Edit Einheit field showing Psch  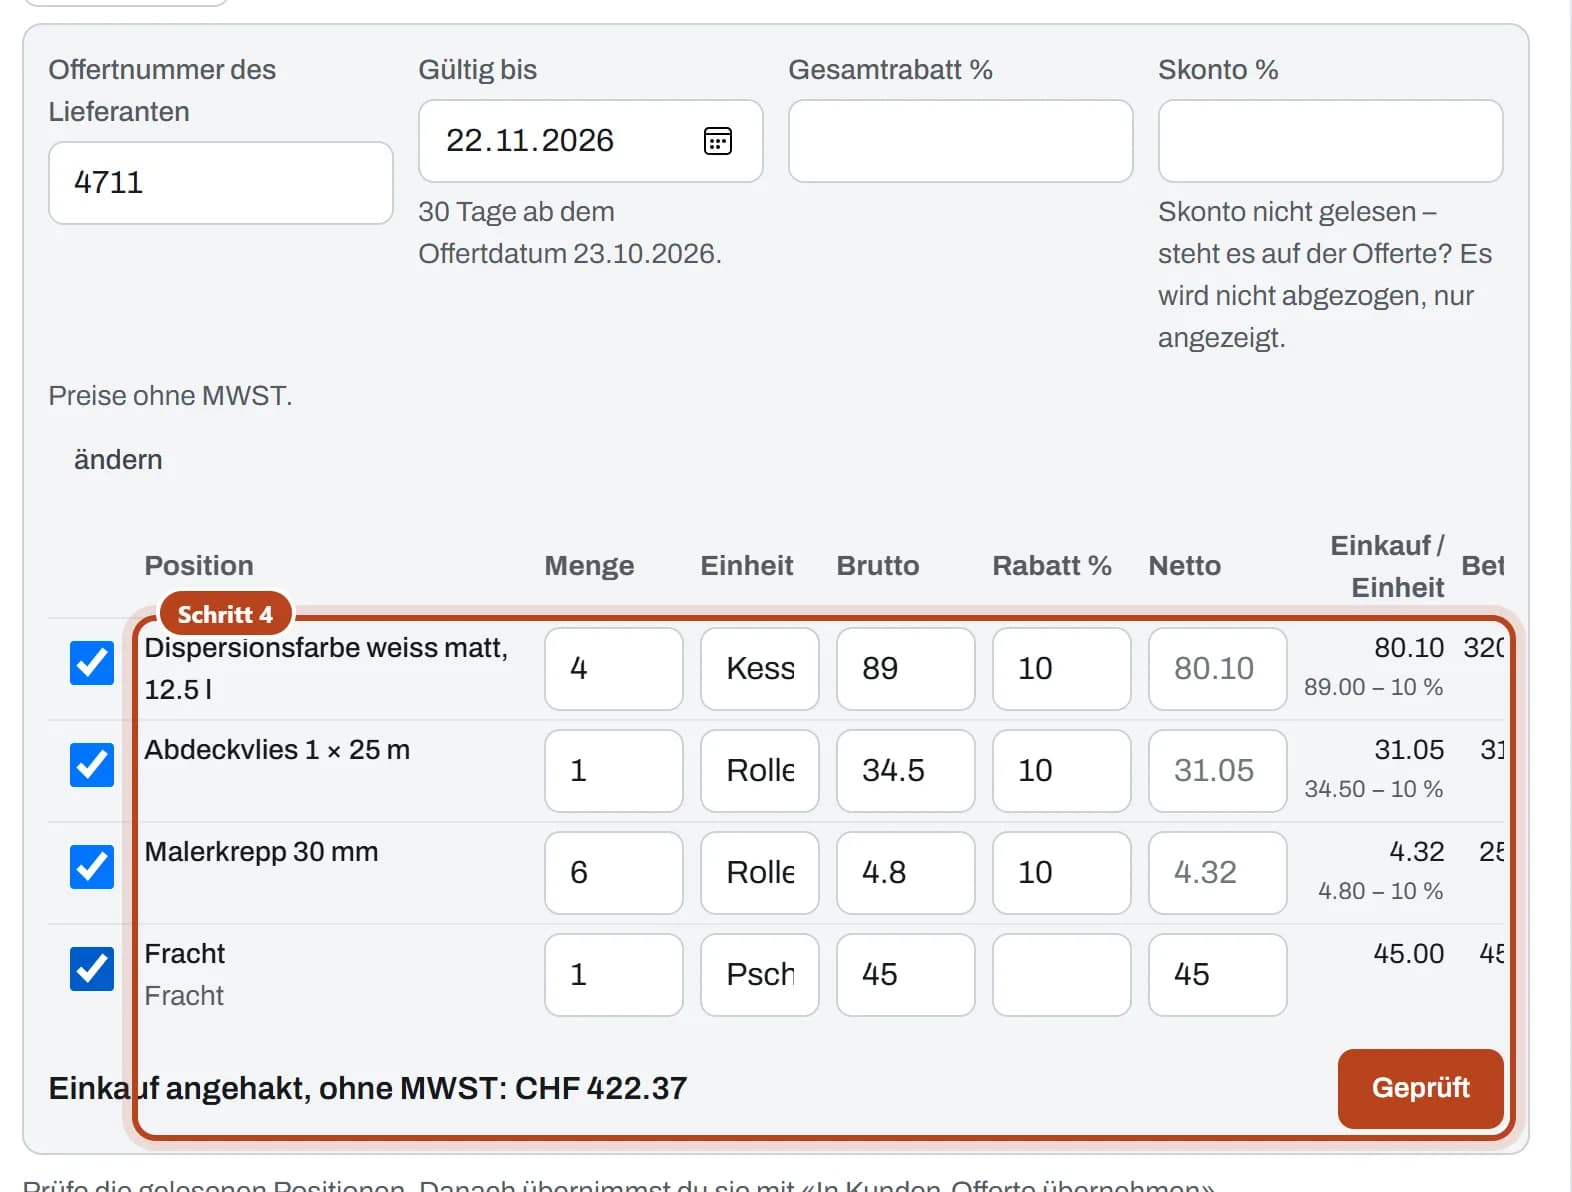[x=760, y=975]
